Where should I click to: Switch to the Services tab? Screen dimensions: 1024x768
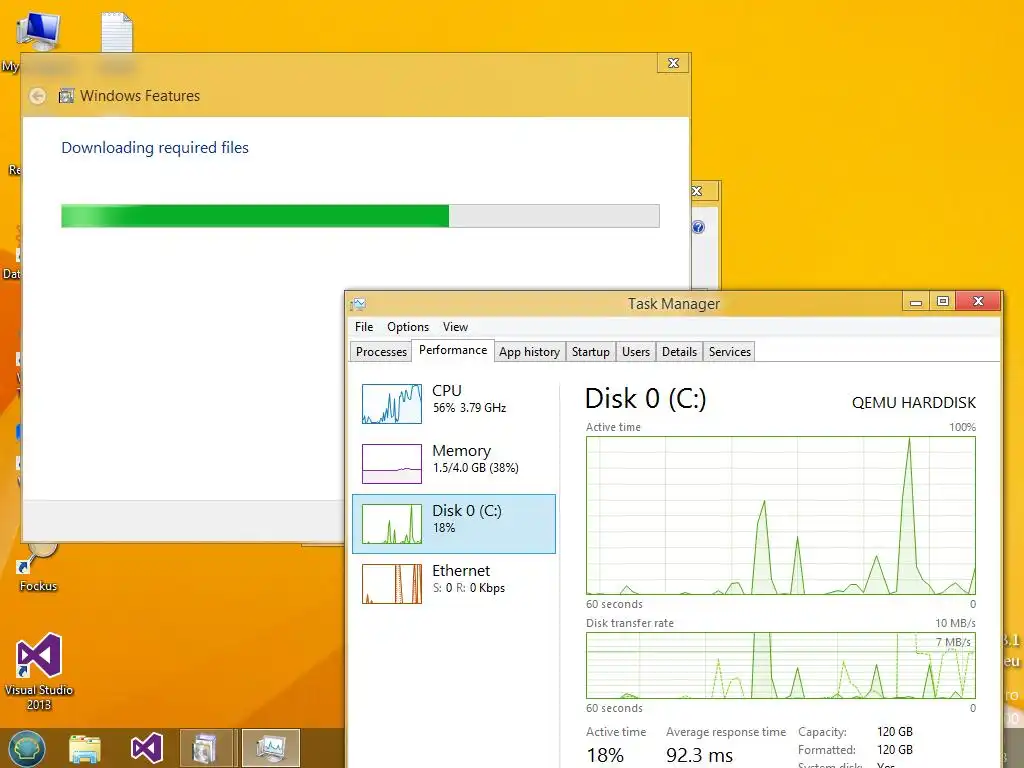click(x=729, y=352)
